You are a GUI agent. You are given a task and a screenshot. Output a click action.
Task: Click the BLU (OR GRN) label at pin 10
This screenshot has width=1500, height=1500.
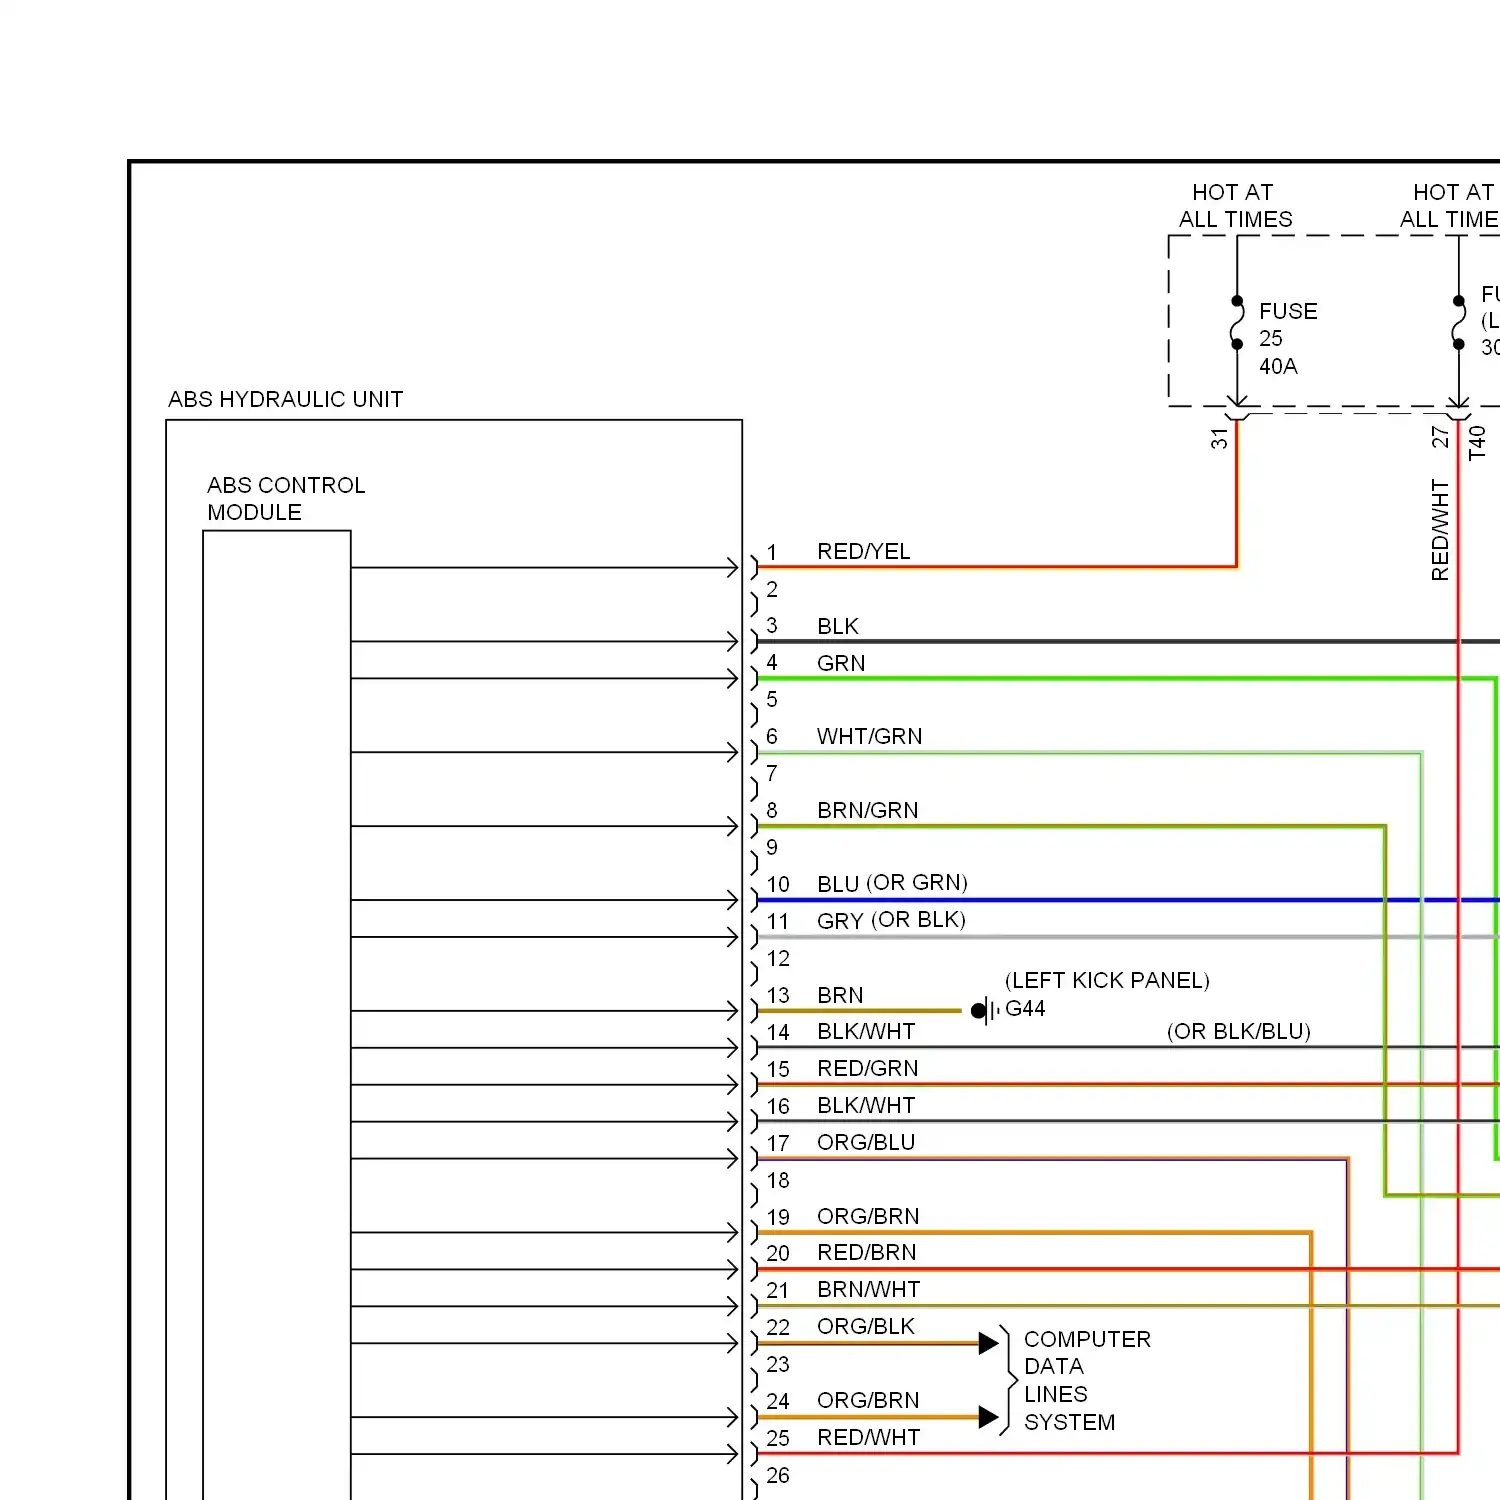tap(892, 884)
